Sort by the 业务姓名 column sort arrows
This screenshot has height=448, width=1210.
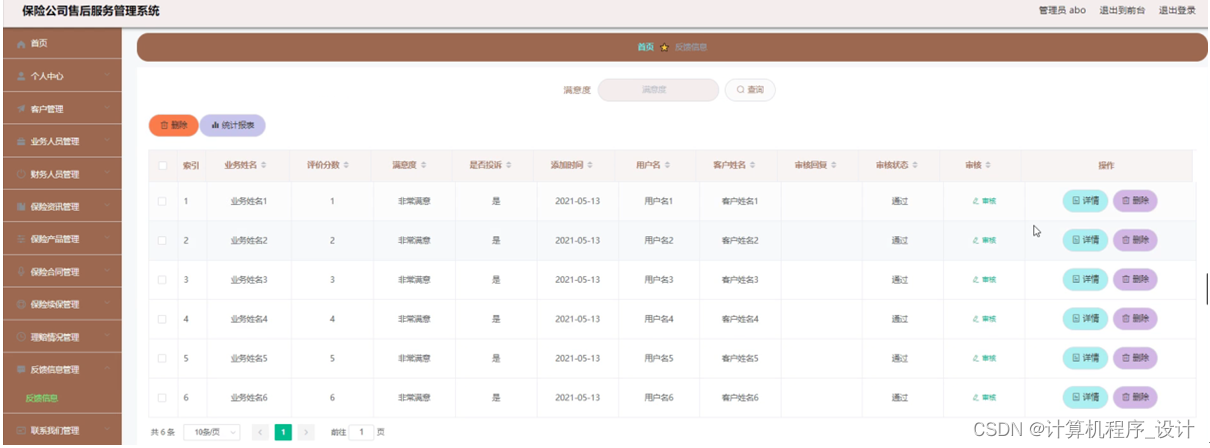coord(264,165)
